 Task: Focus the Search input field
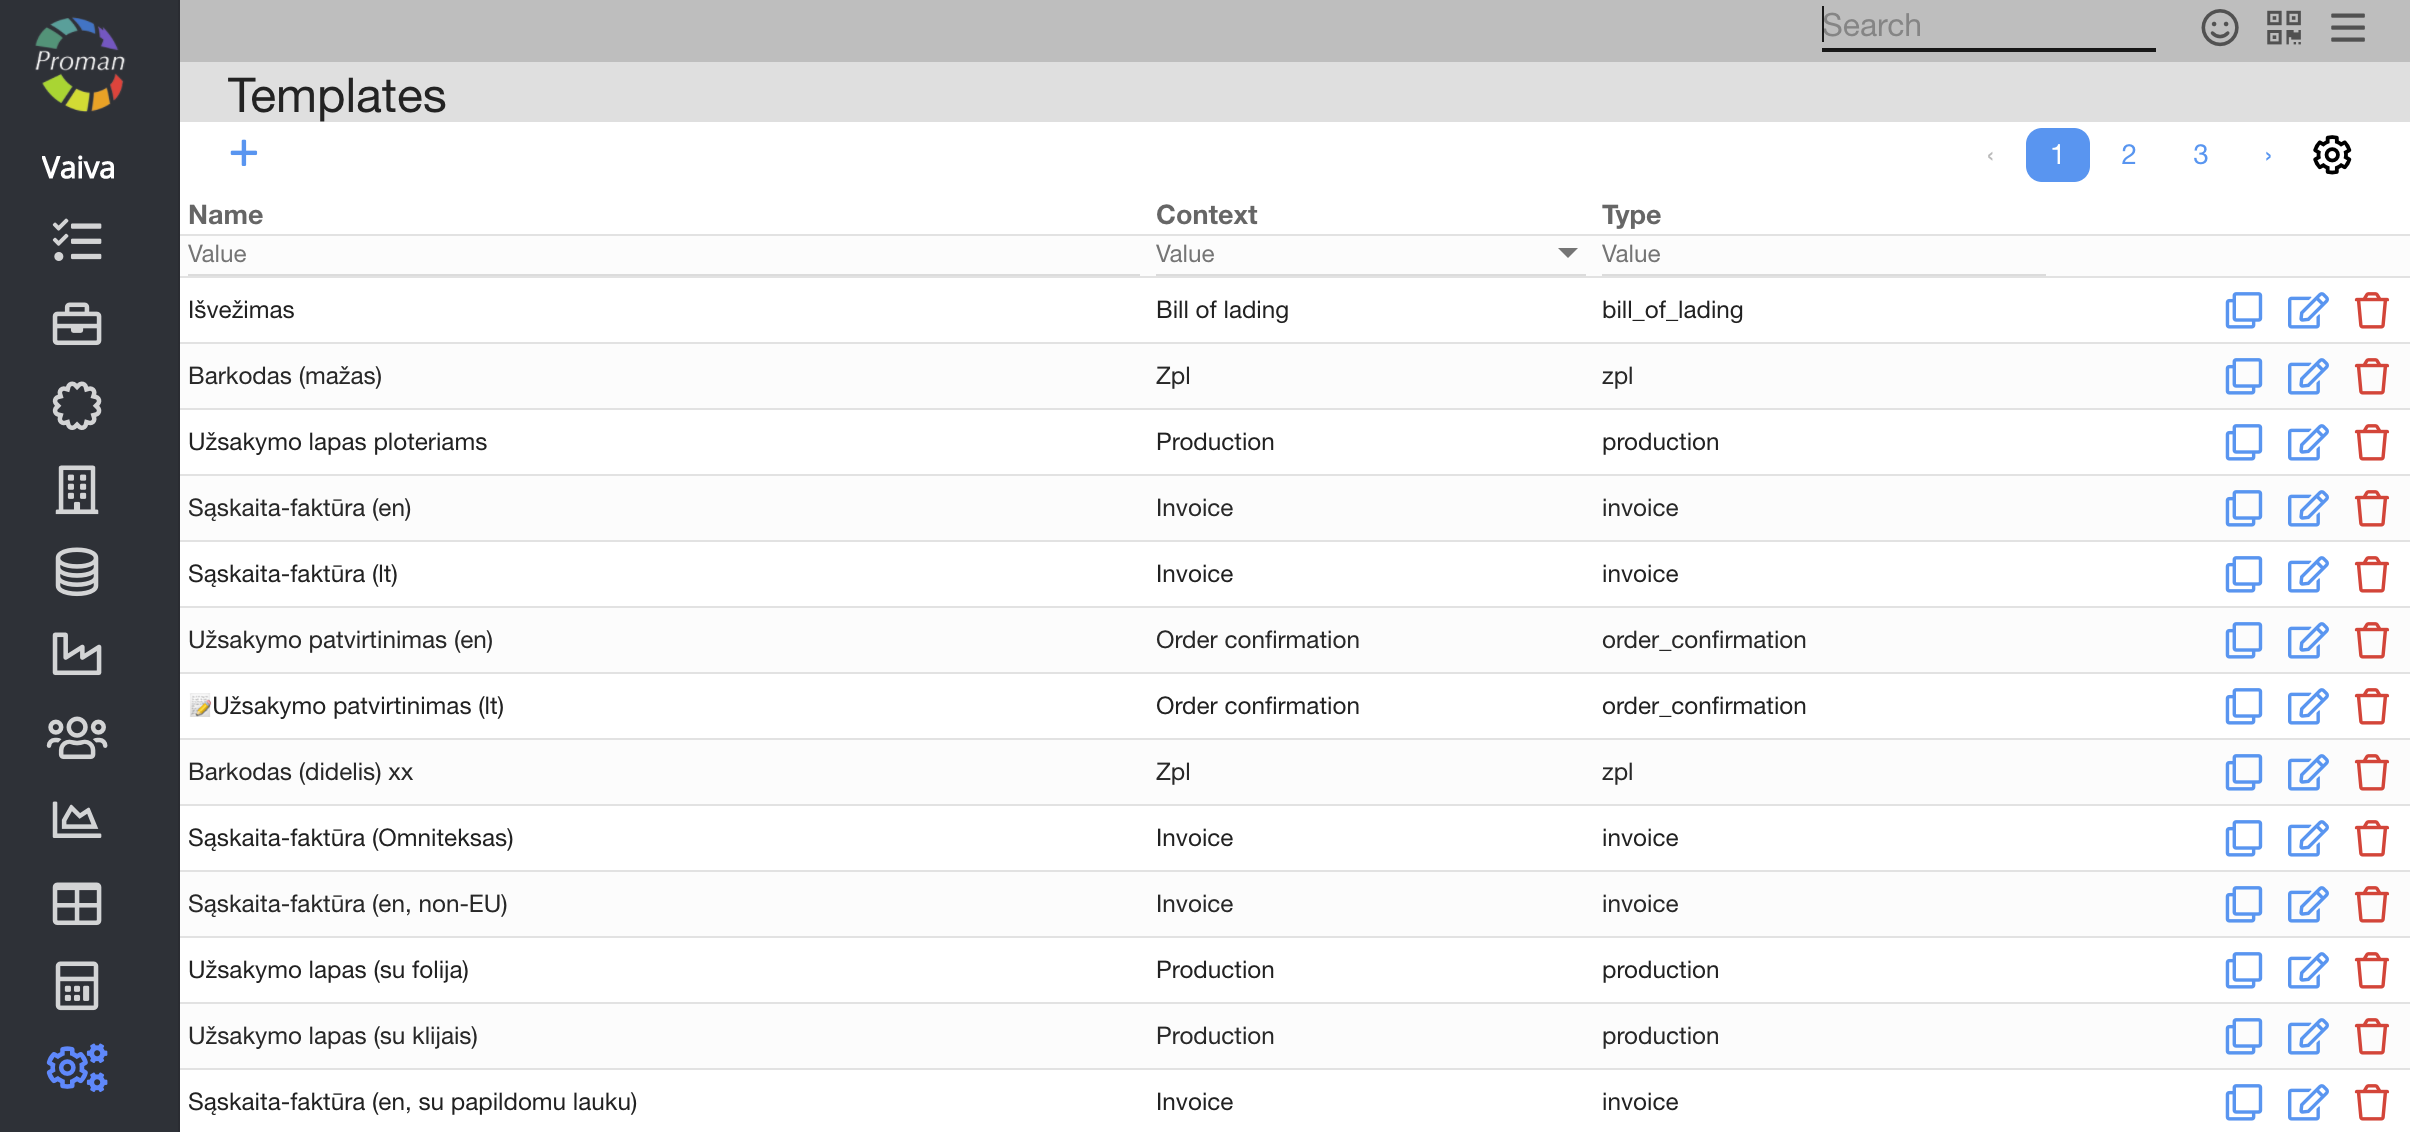(x=1986, y=26)
